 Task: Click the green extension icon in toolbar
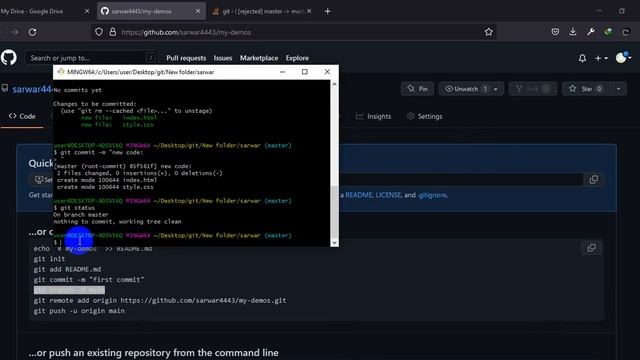click(x=608, y=32)
